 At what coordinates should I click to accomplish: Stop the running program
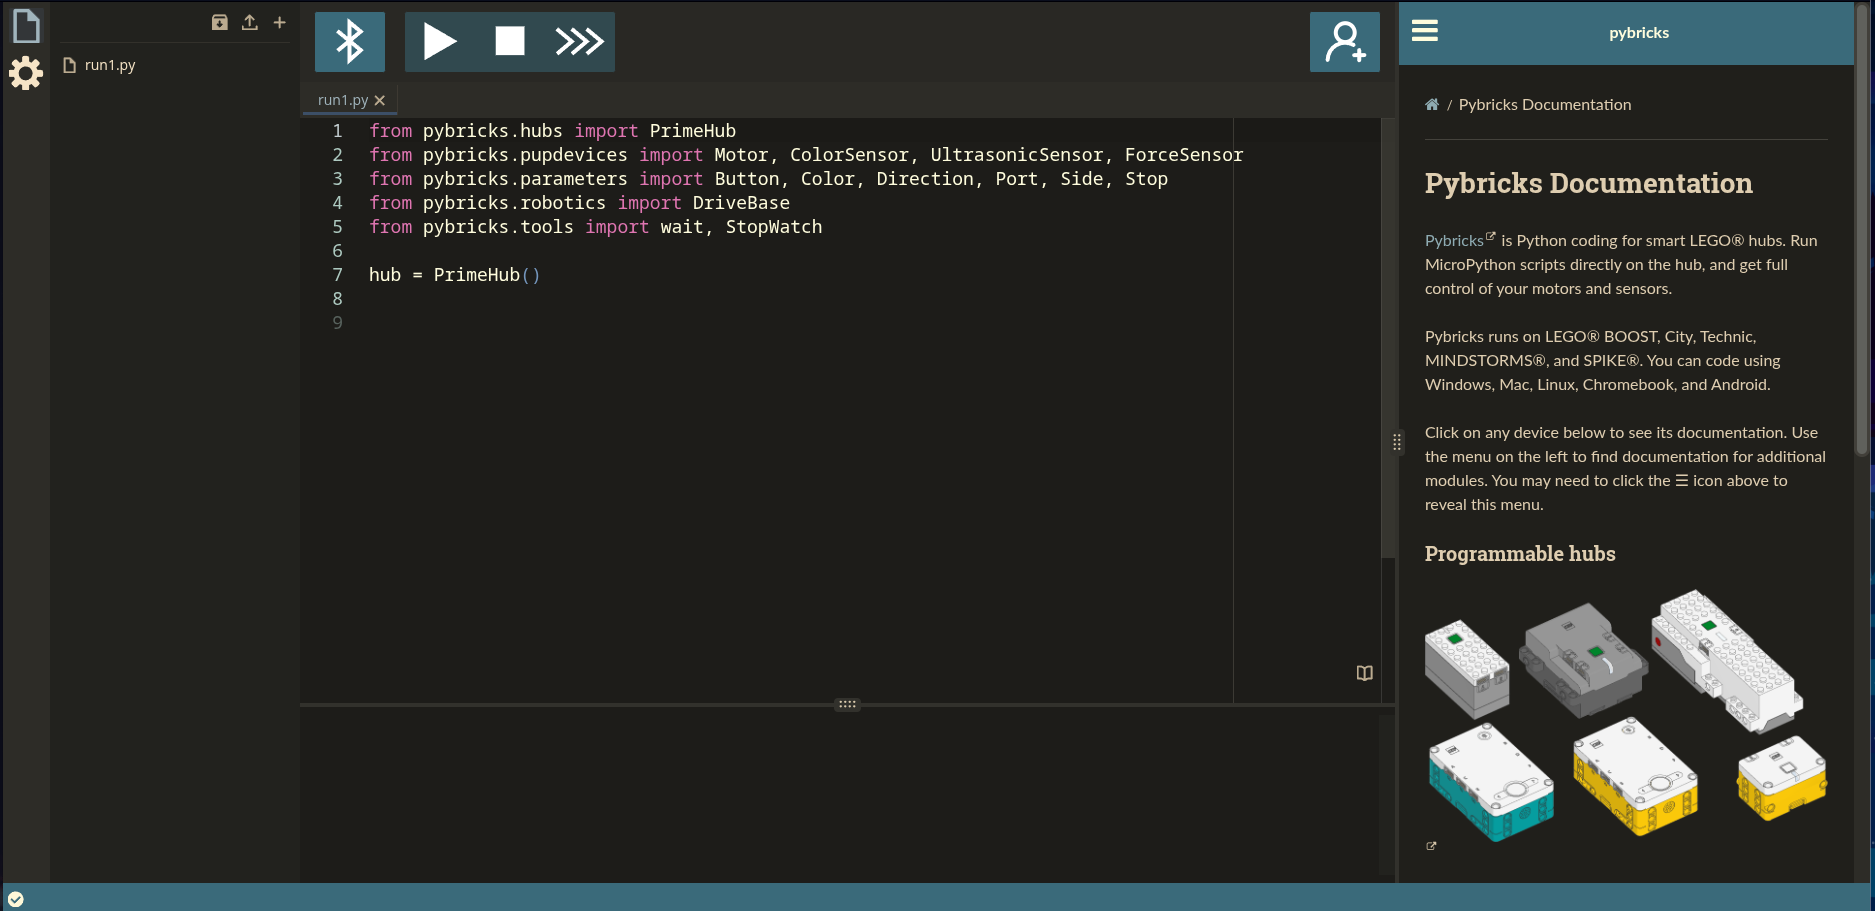point(510,41)
